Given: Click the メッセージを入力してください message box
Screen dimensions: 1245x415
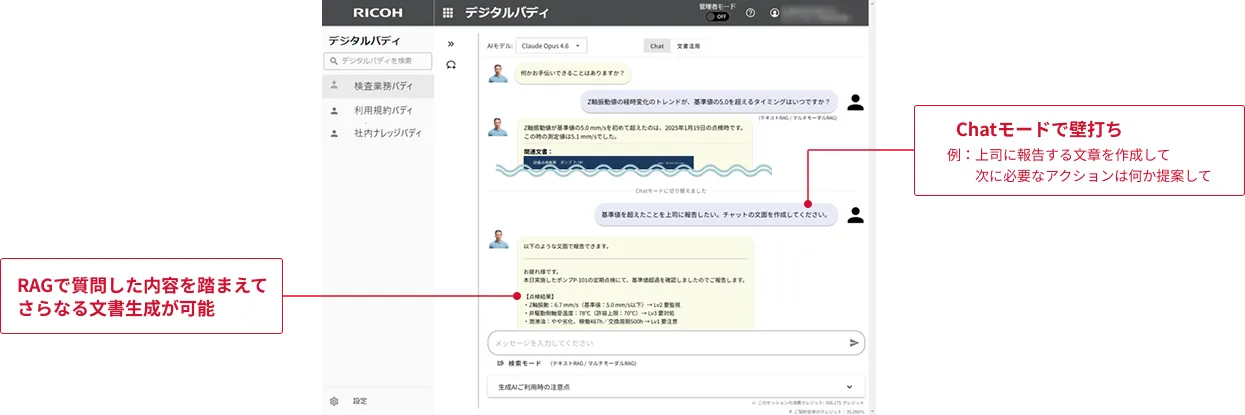Looking at the screenshot, I should (x=676, y=343).
